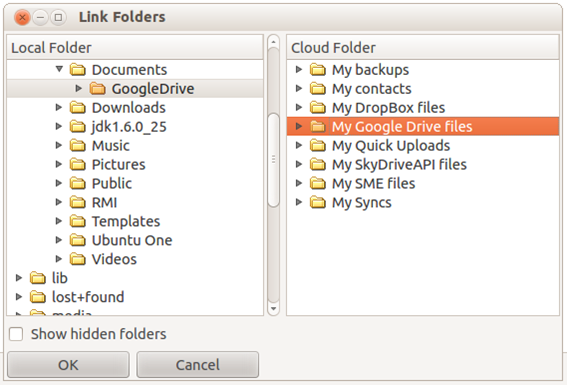Image resolution: width=567 pixels, height=385 pixels.
Task: Expand the My Google Drive files node
Action: click(299, 126)
